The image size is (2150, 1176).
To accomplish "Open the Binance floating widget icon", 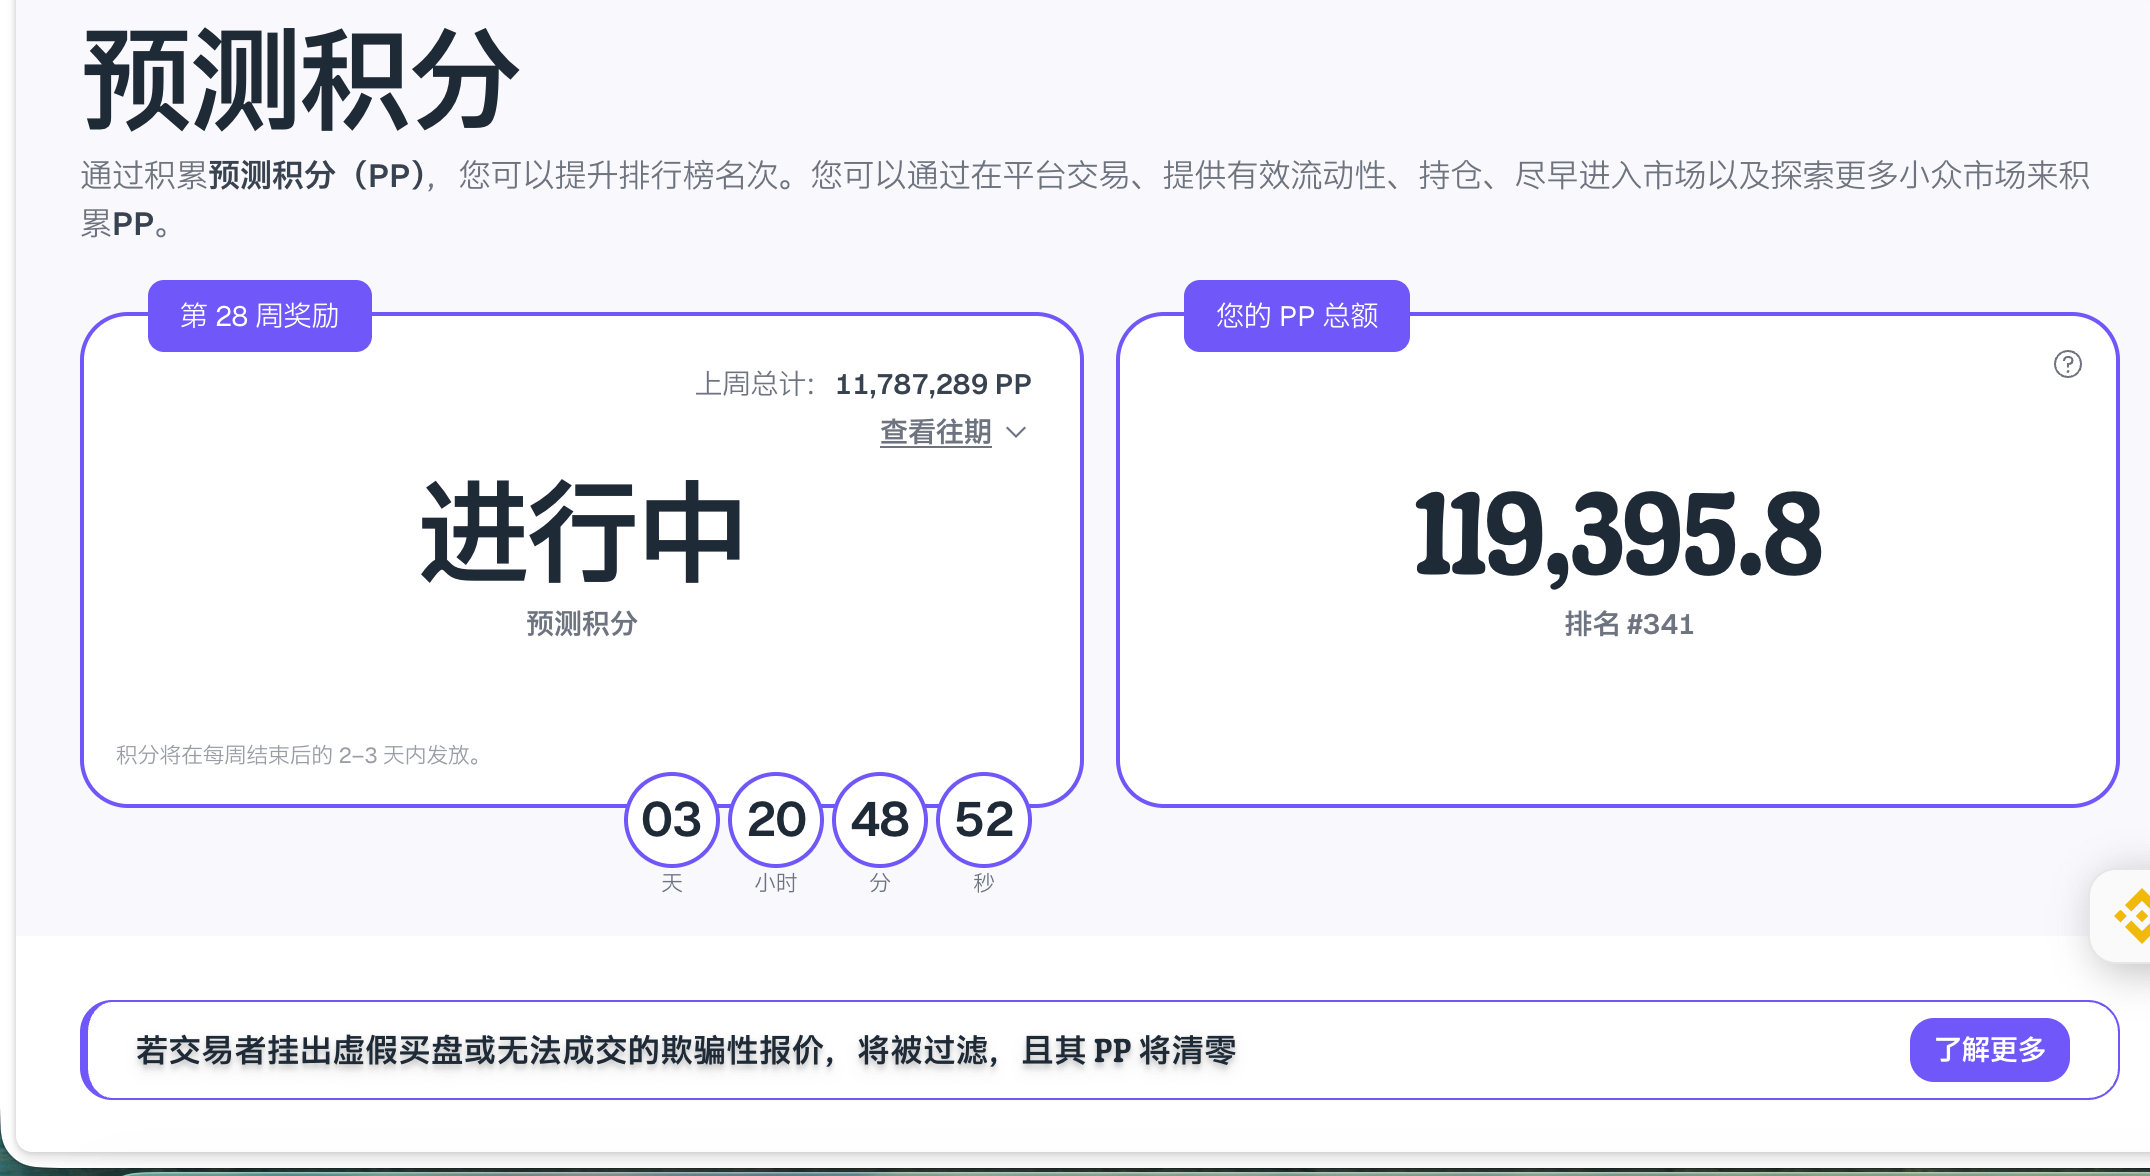I will coord(2133,916).
